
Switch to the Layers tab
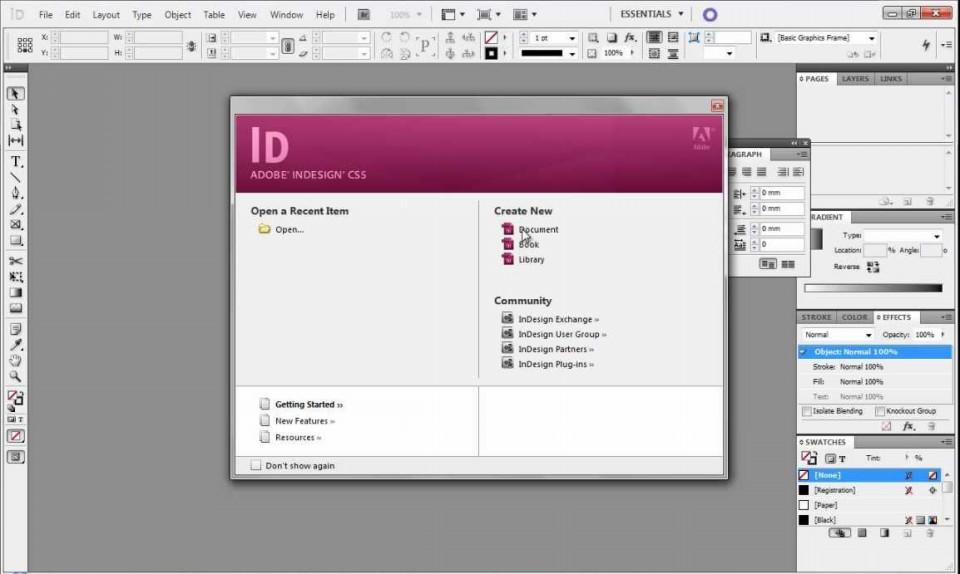pos(855,79)
